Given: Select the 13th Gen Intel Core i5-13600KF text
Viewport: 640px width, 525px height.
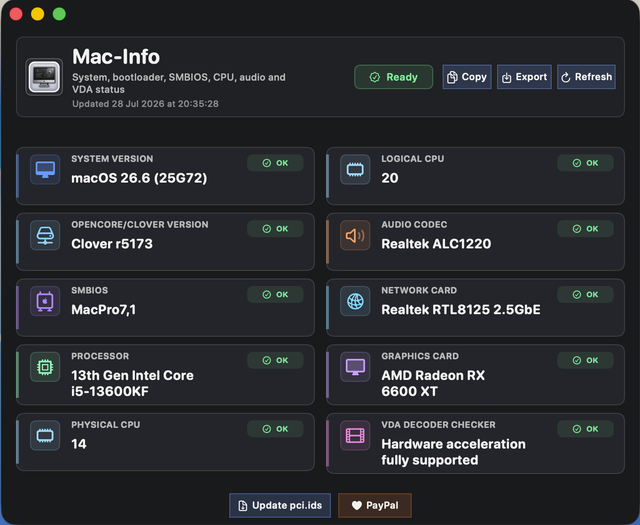Looking at the screenshot, I should pyautogui.click(x=132, y=383).
